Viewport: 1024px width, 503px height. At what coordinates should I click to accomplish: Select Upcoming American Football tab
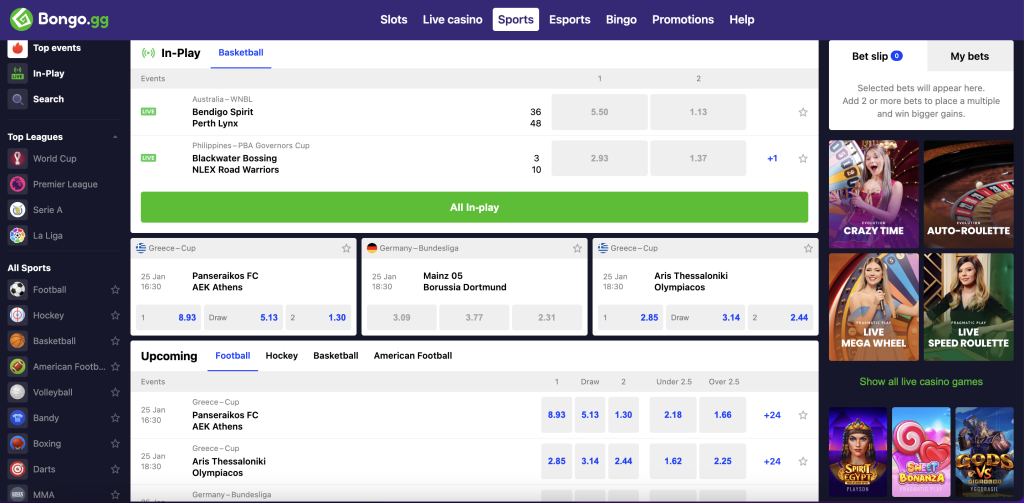[x=413, y=356]
